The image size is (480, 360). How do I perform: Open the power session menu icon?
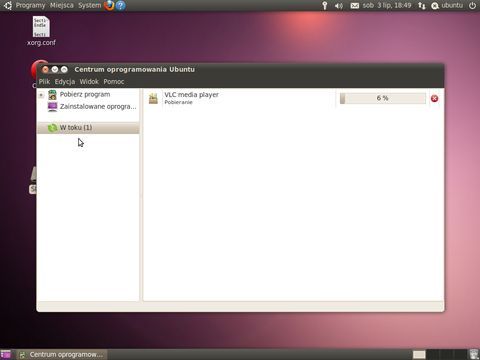pyautogui.click(x=472, y=5)
